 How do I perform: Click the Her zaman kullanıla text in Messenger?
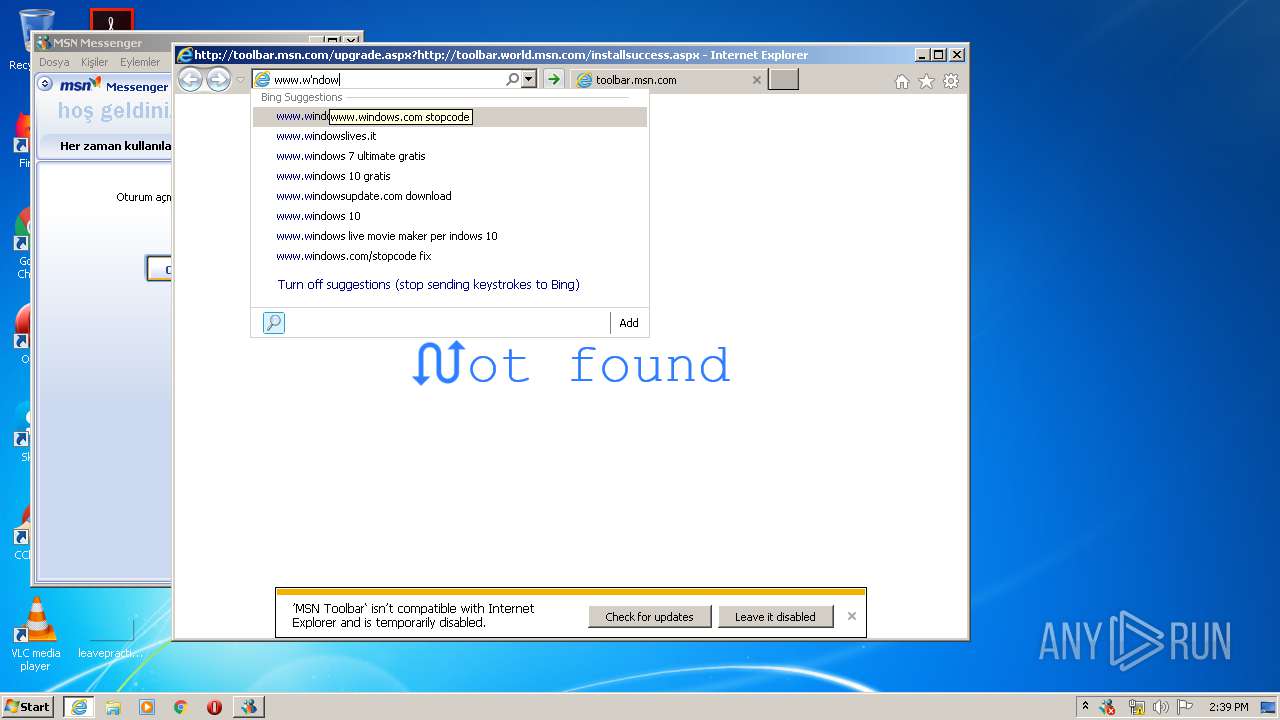(115, 146)
